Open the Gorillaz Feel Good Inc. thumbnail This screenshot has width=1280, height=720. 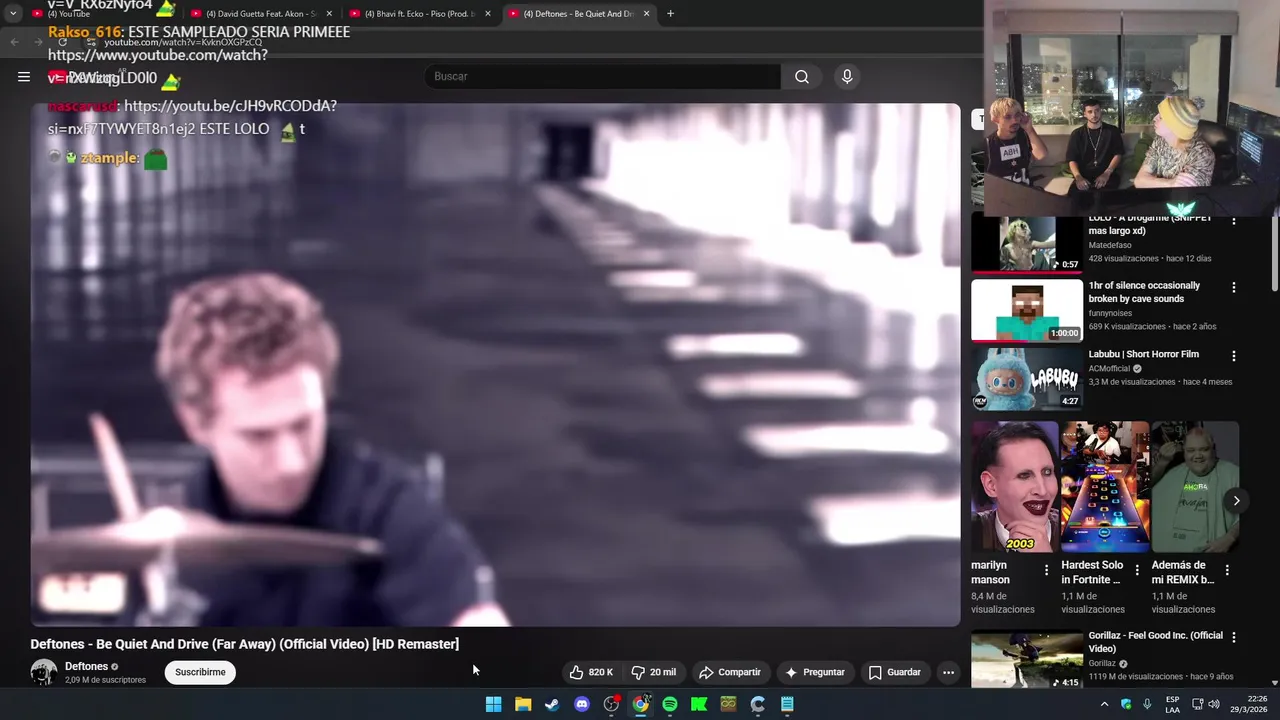pyautogui.click(x=1027, y=659)
